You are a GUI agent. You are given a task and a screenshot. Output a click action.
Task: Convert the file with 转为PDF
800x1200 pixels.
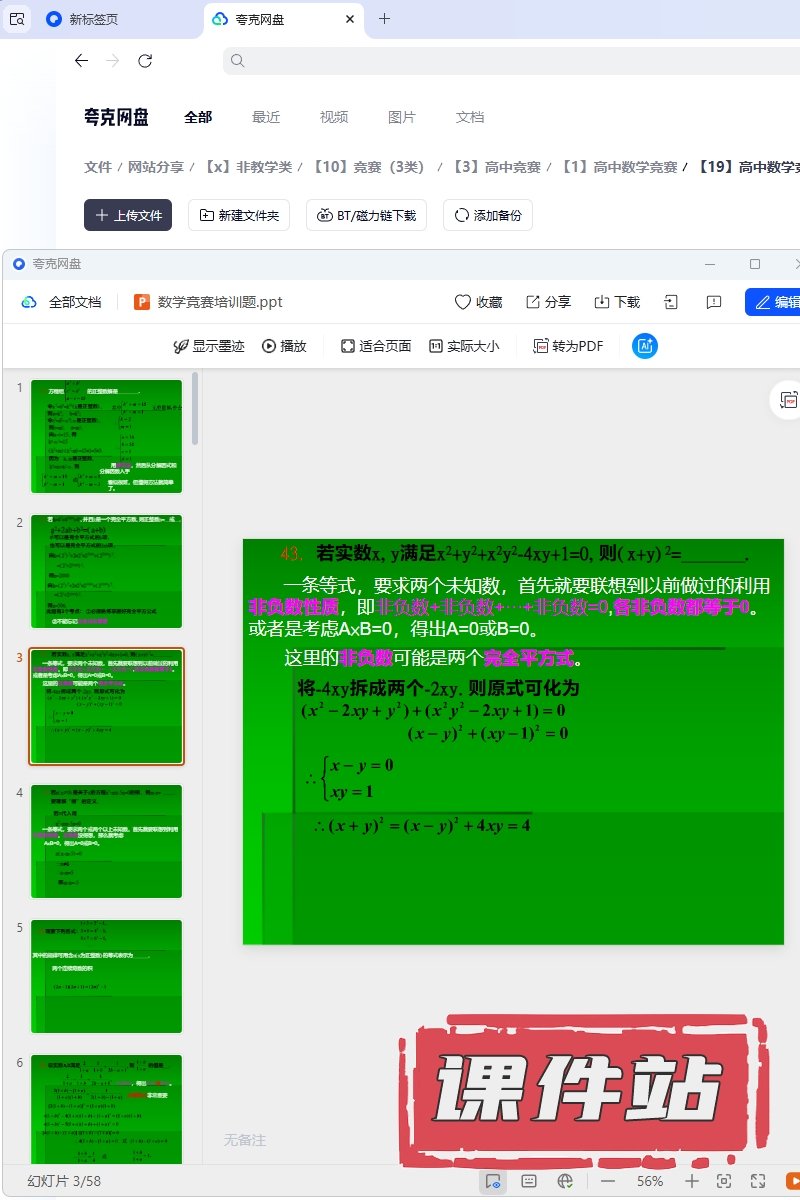(568, 346)
